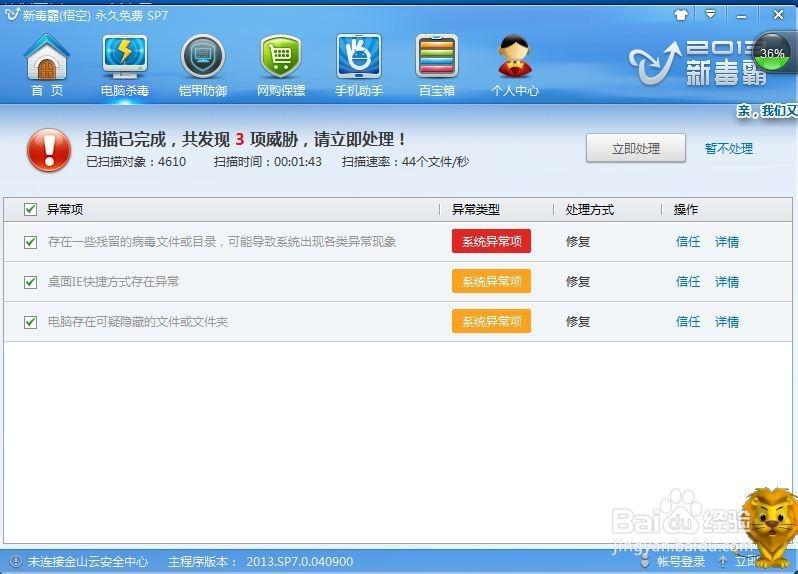This screenshot has width=798, height=574.
Task: Select the residual virus files description text
Action: (x=222, y=241)
